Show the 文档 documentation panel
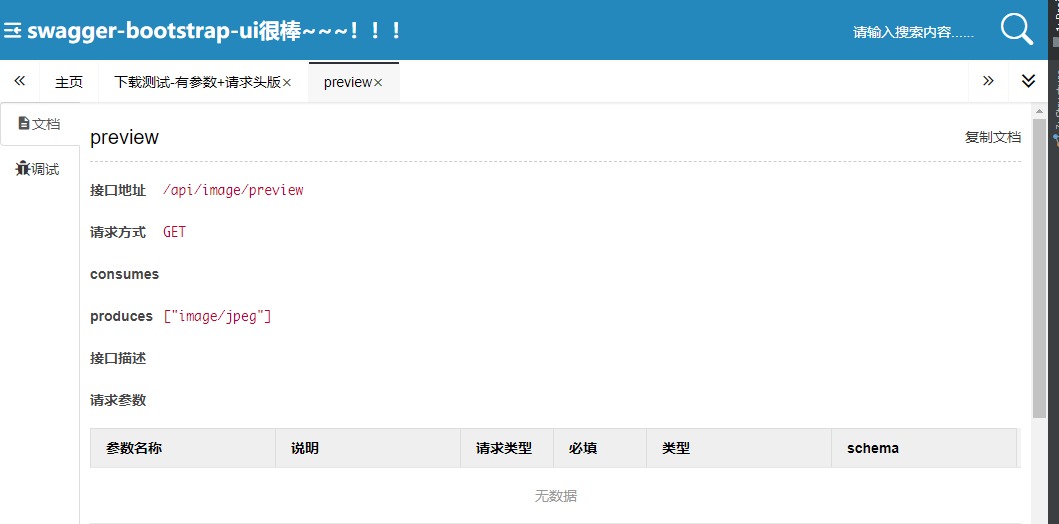Viewport: 1059px width, 524px height. [x=40, y=124]
